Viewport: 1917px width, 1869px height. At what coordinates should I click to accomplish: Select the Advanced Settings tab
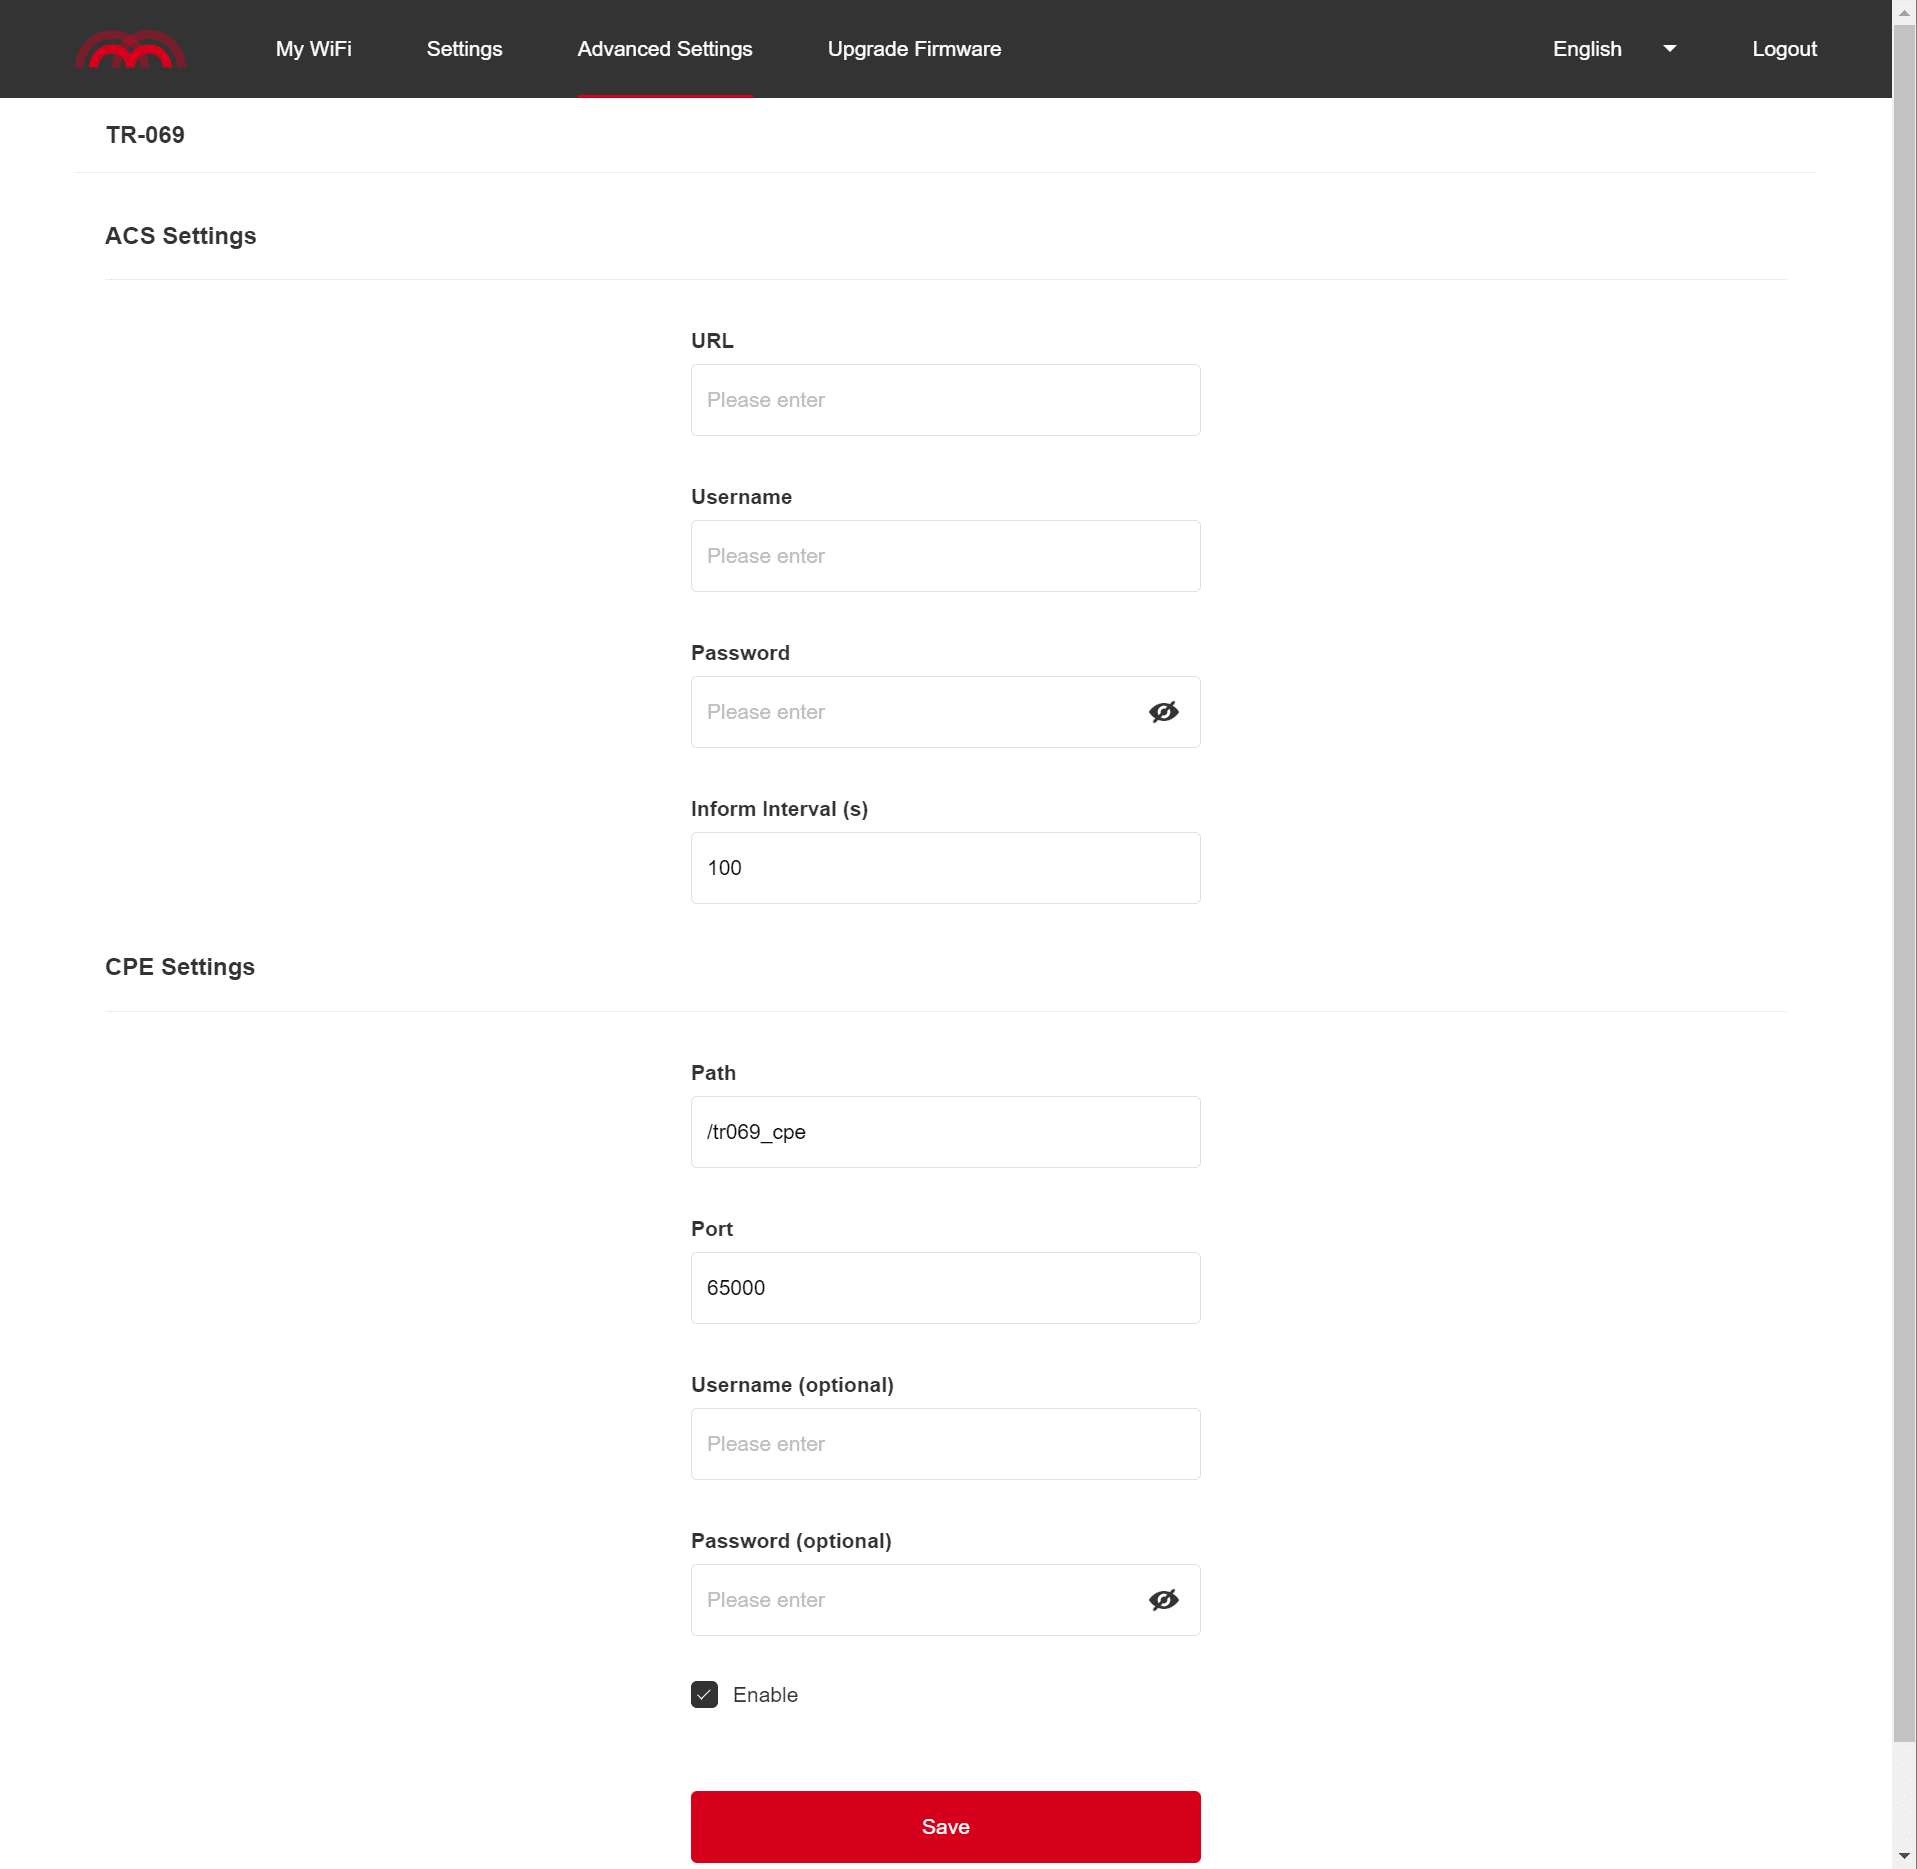pos(665,49)
